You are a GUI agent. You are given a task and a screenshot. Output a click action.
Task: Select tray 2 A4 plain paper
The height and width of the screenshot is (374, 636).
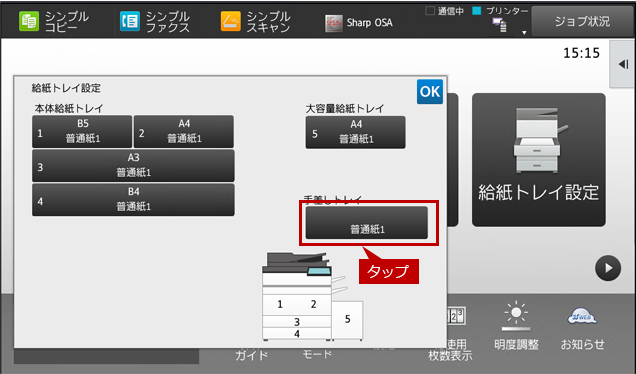[184, 131]
